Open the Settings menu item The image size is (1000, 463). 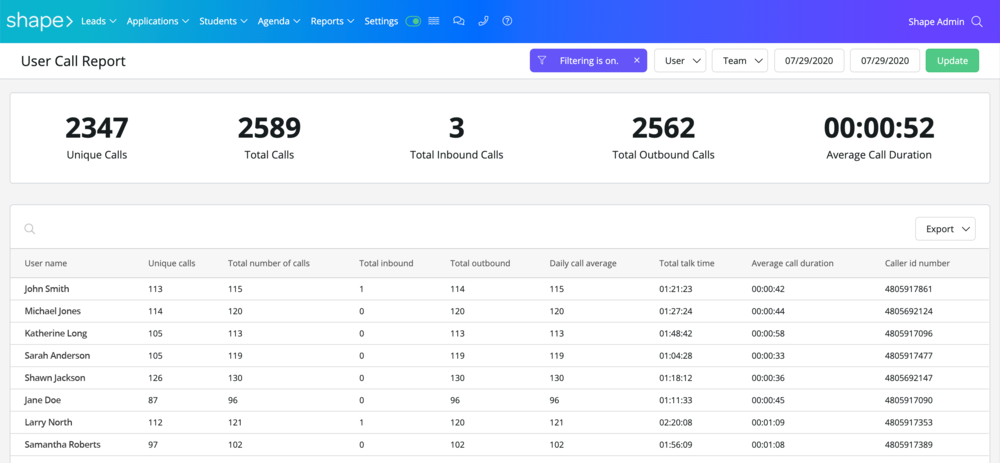[381, 21]
